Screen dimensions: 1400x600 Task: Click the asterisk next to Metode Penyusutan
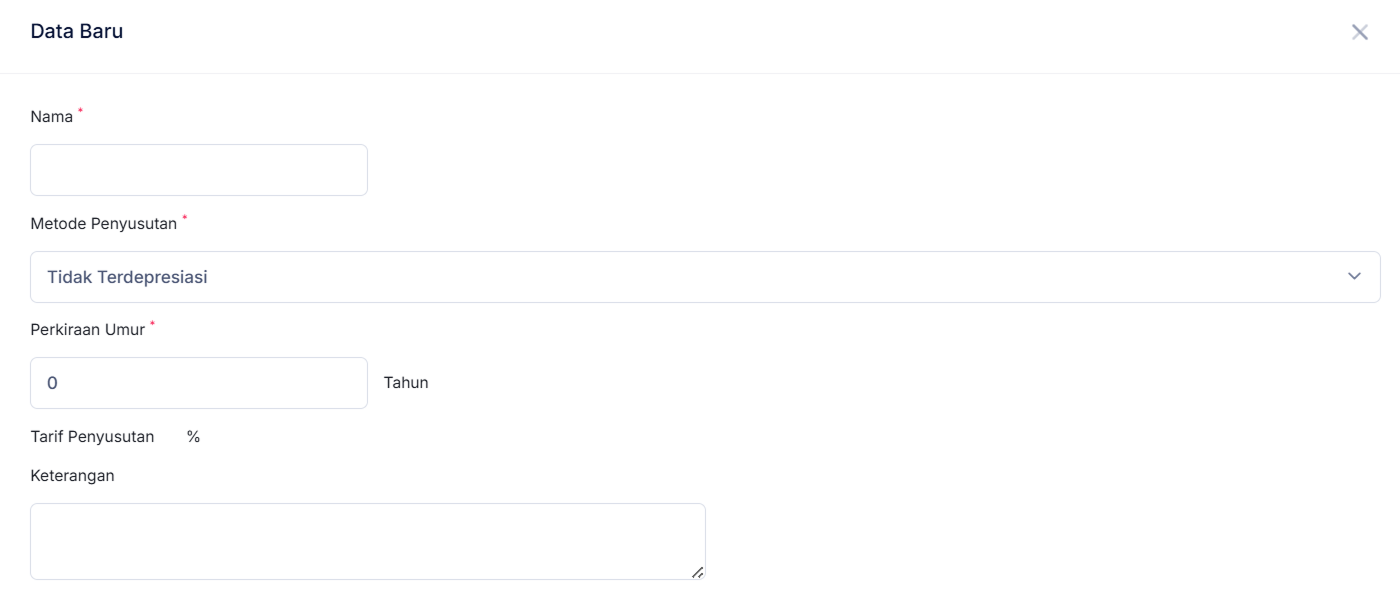(184, 217)
